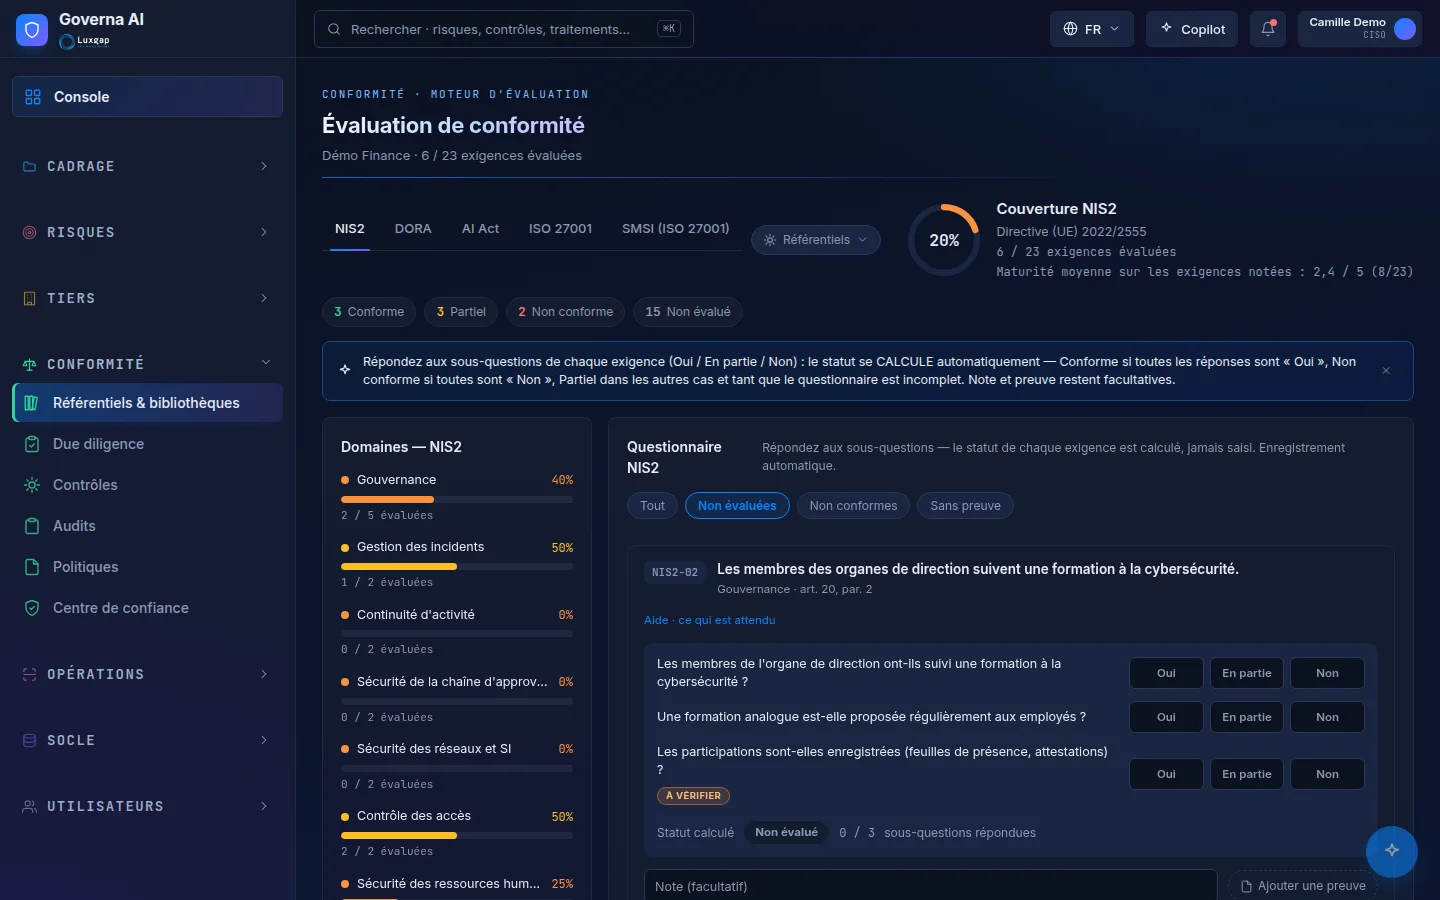
Task: Click the Audits clipboard icon
Action: click(x=32, y=526)
